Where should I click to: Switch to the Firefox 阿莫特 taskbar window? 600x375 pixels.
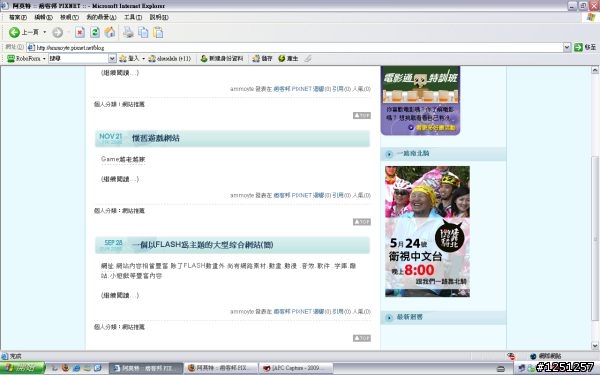[221, 368]
